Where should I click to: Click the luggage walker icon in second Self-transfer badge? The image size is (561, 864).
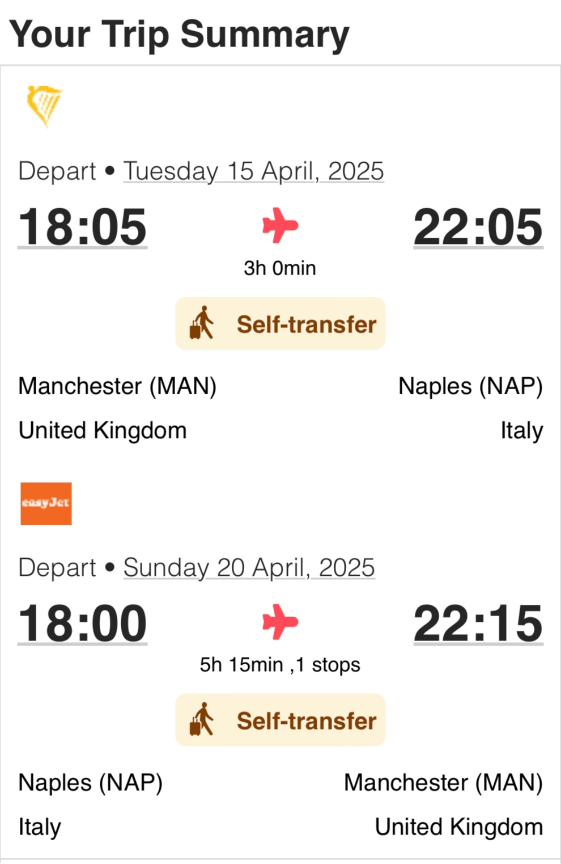click(202, 720)
